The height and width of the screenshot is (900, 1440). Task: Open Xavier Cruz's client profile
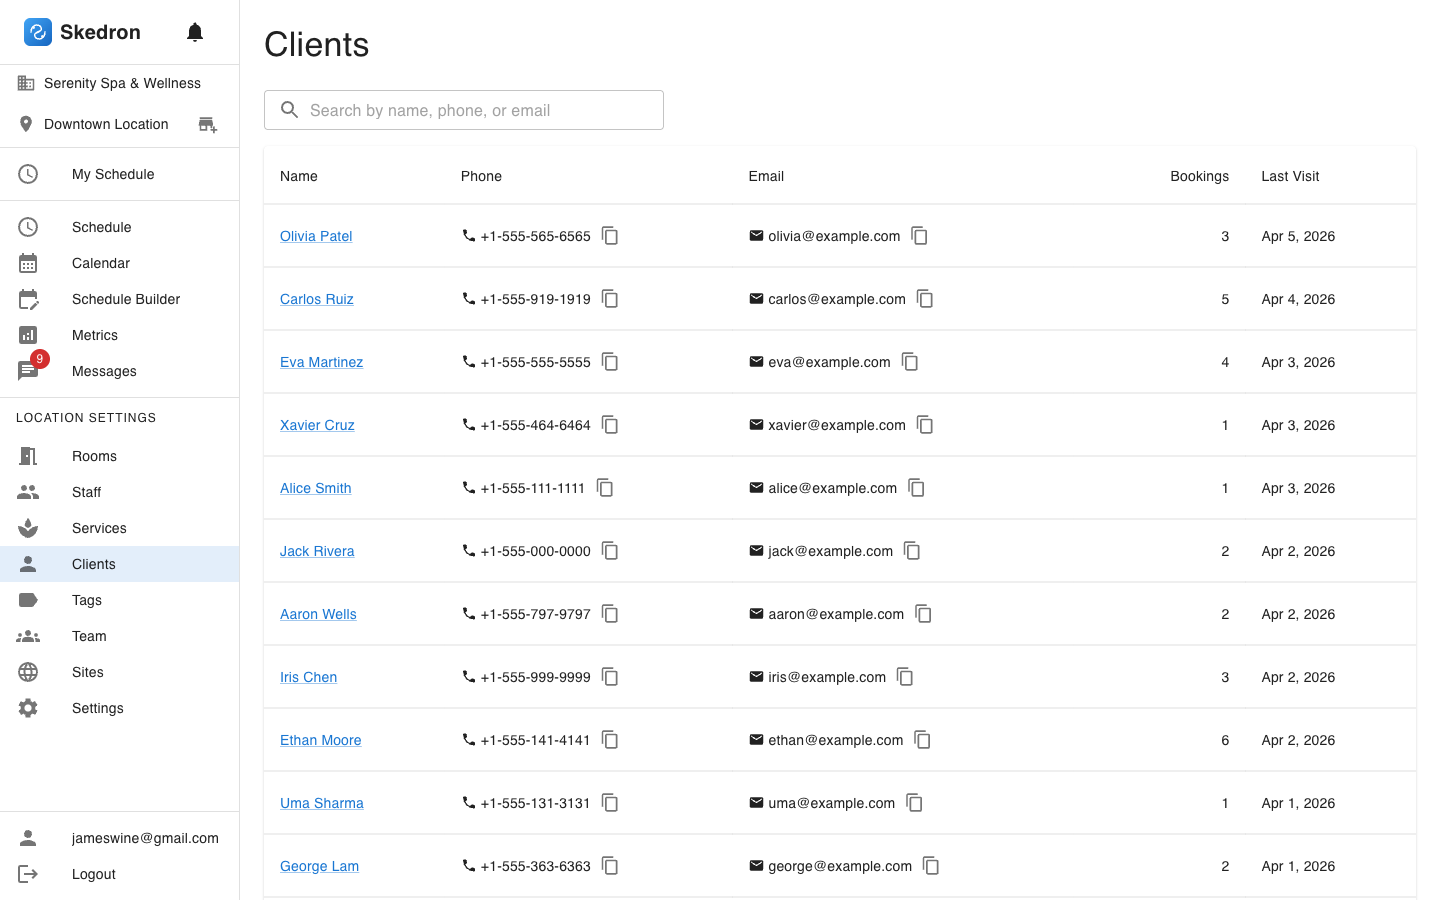coord(317,425)
